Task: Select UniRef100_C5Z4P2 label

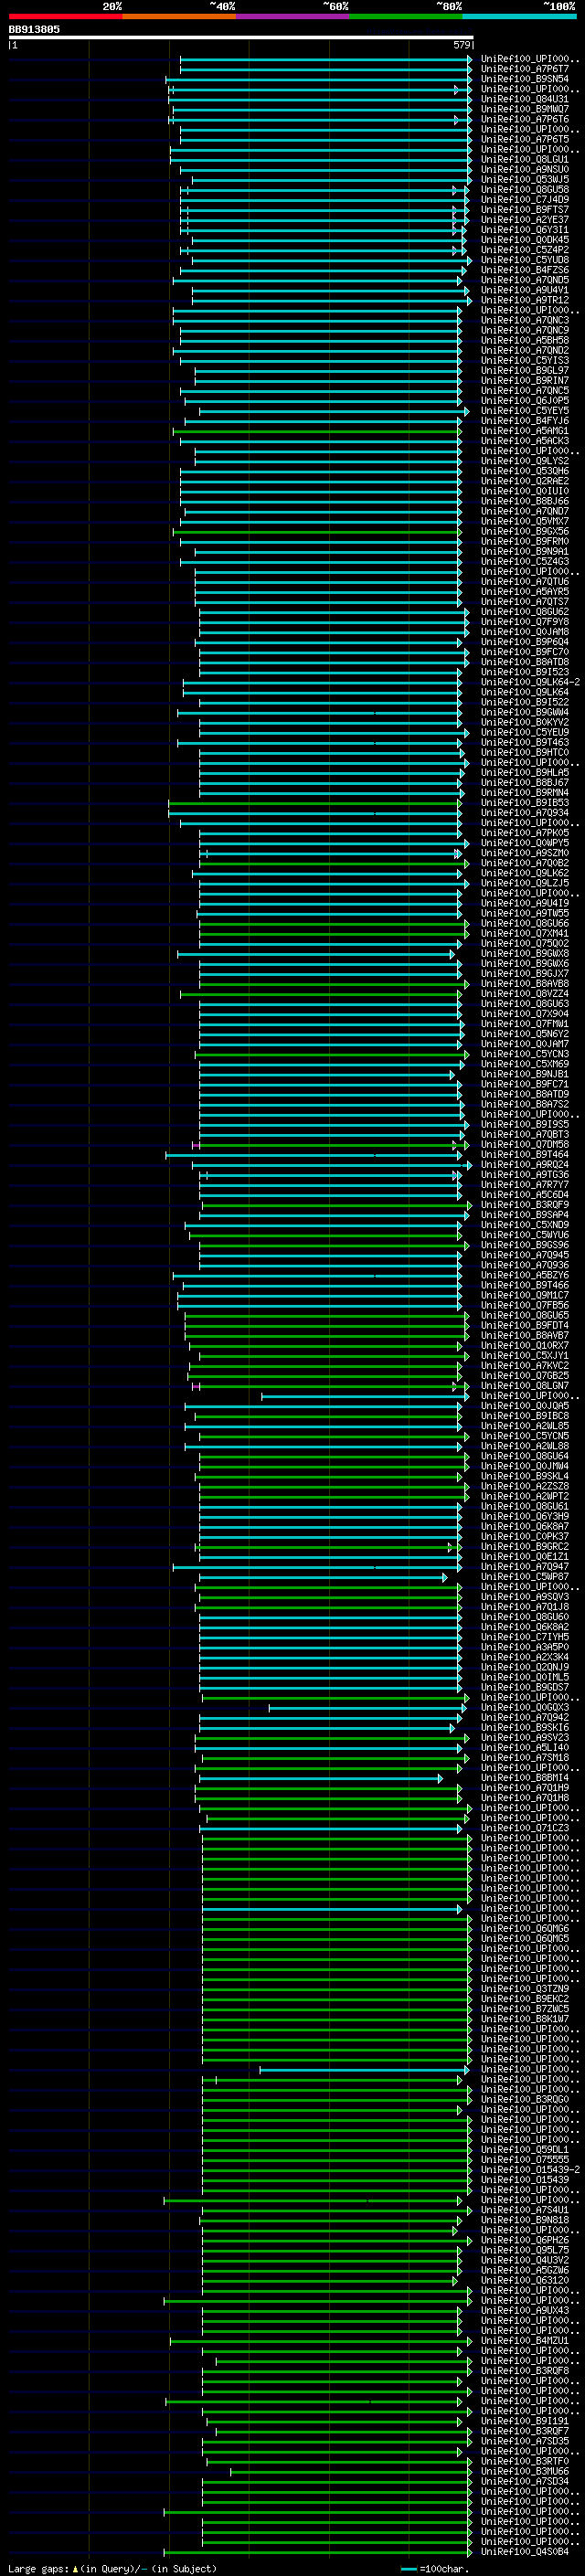Action: click(x=524, y=250)
